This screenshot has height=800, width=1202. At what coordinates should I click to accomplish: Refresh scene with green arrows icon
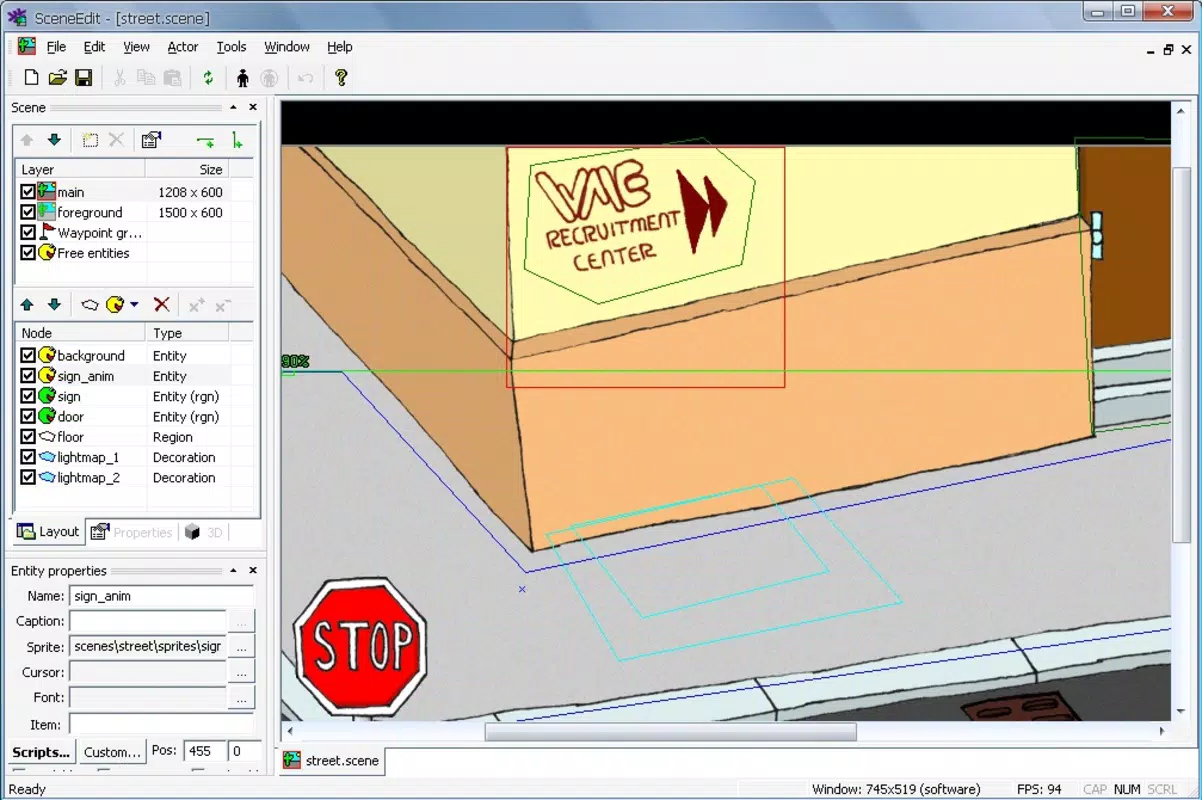tap(208, 78)
